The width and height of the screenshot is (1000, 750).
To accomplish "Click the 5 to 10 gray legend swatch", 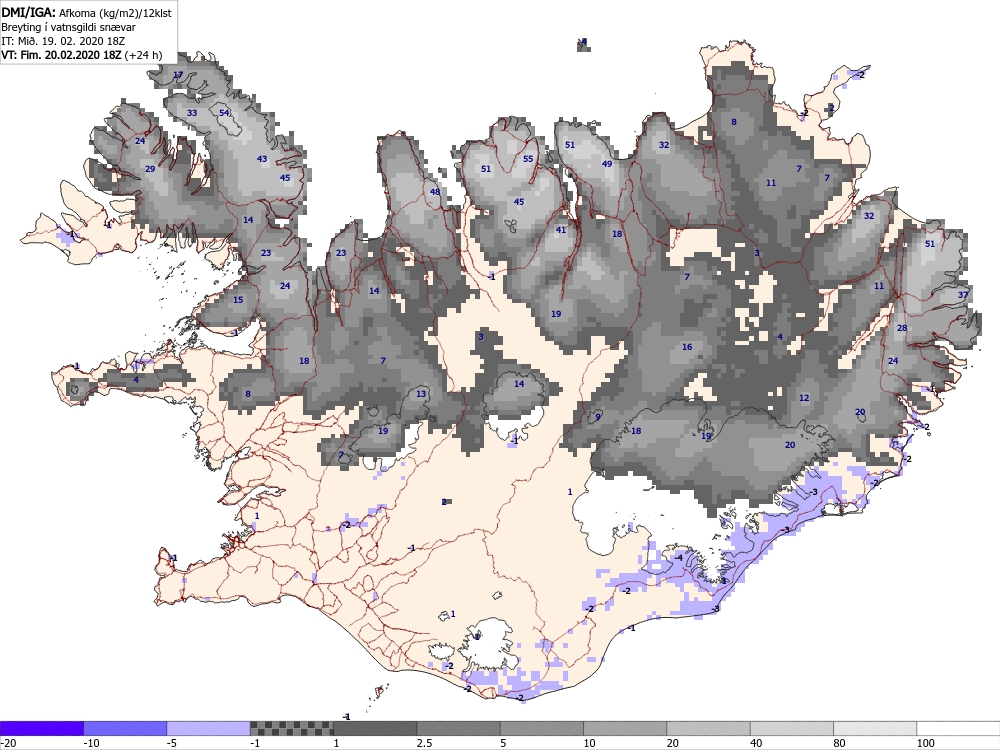I will (x=541, y=728).
